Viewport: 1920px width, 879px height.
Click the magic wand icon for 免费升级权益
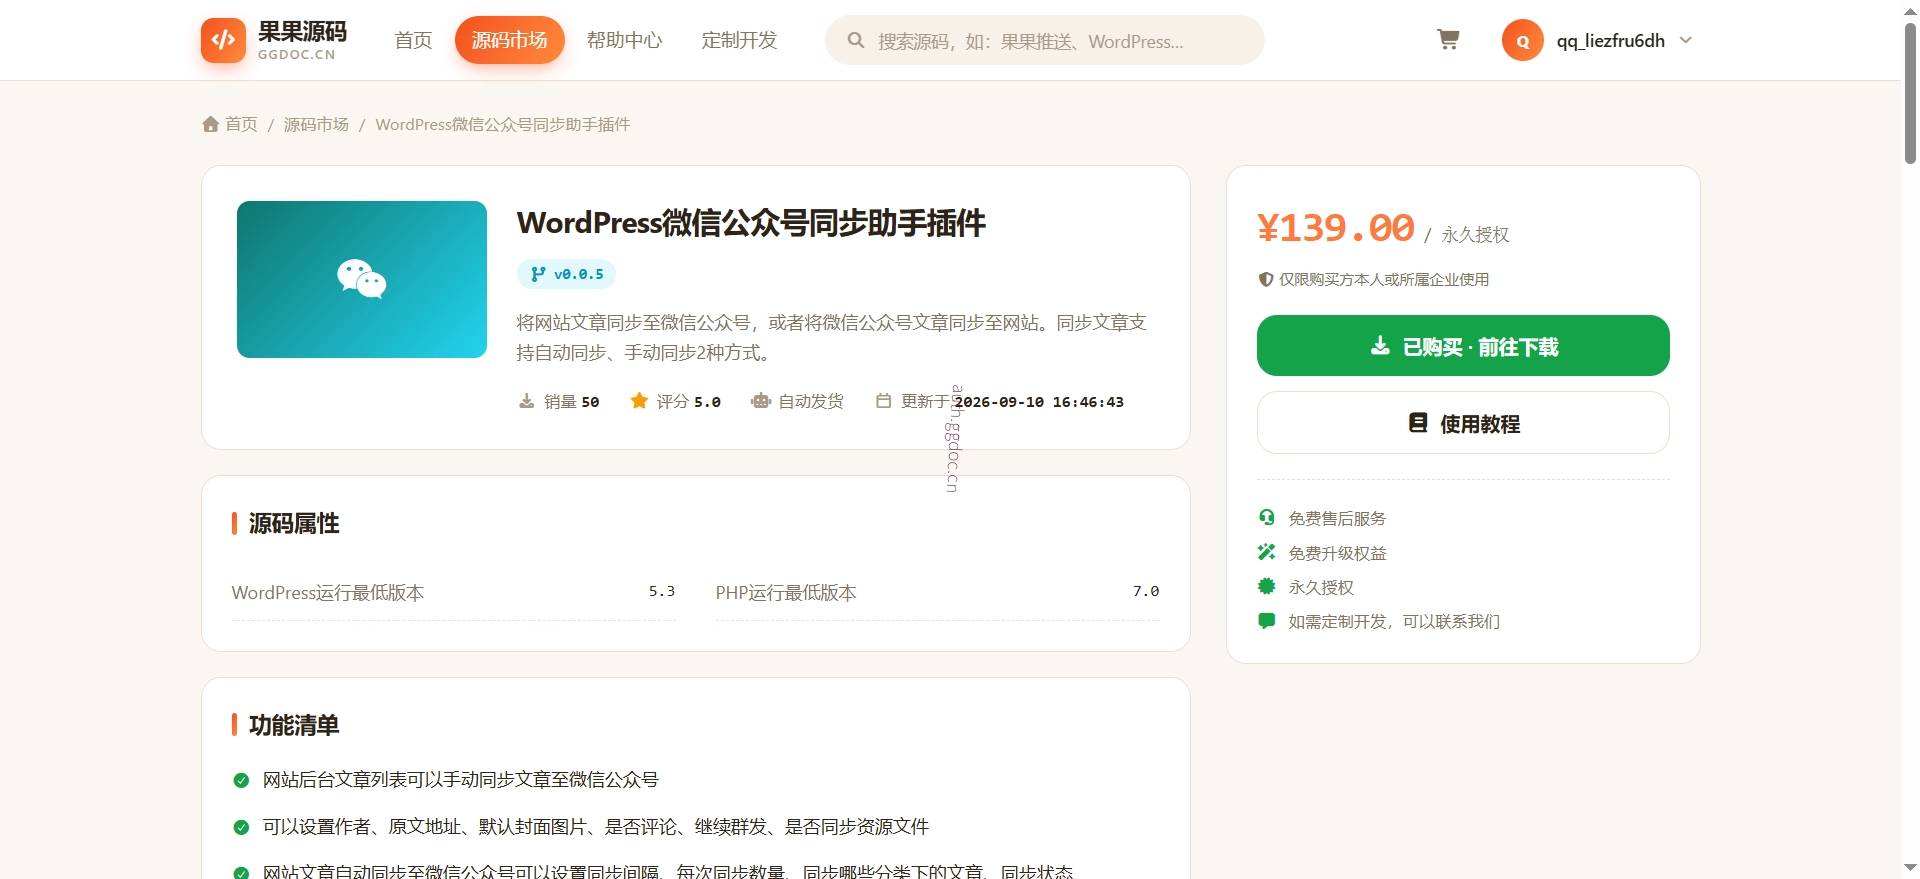1267,552
